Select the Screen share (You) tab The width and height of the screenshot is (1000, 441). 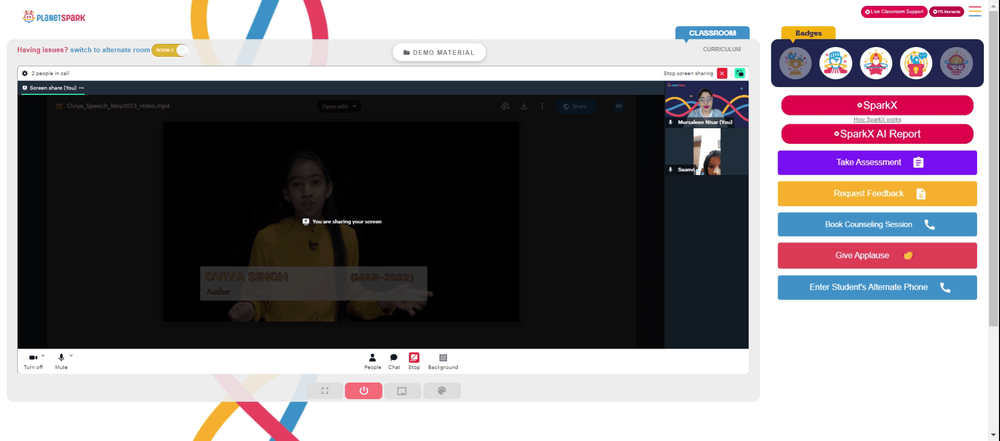pyautogui.click(x=53, y=88)
